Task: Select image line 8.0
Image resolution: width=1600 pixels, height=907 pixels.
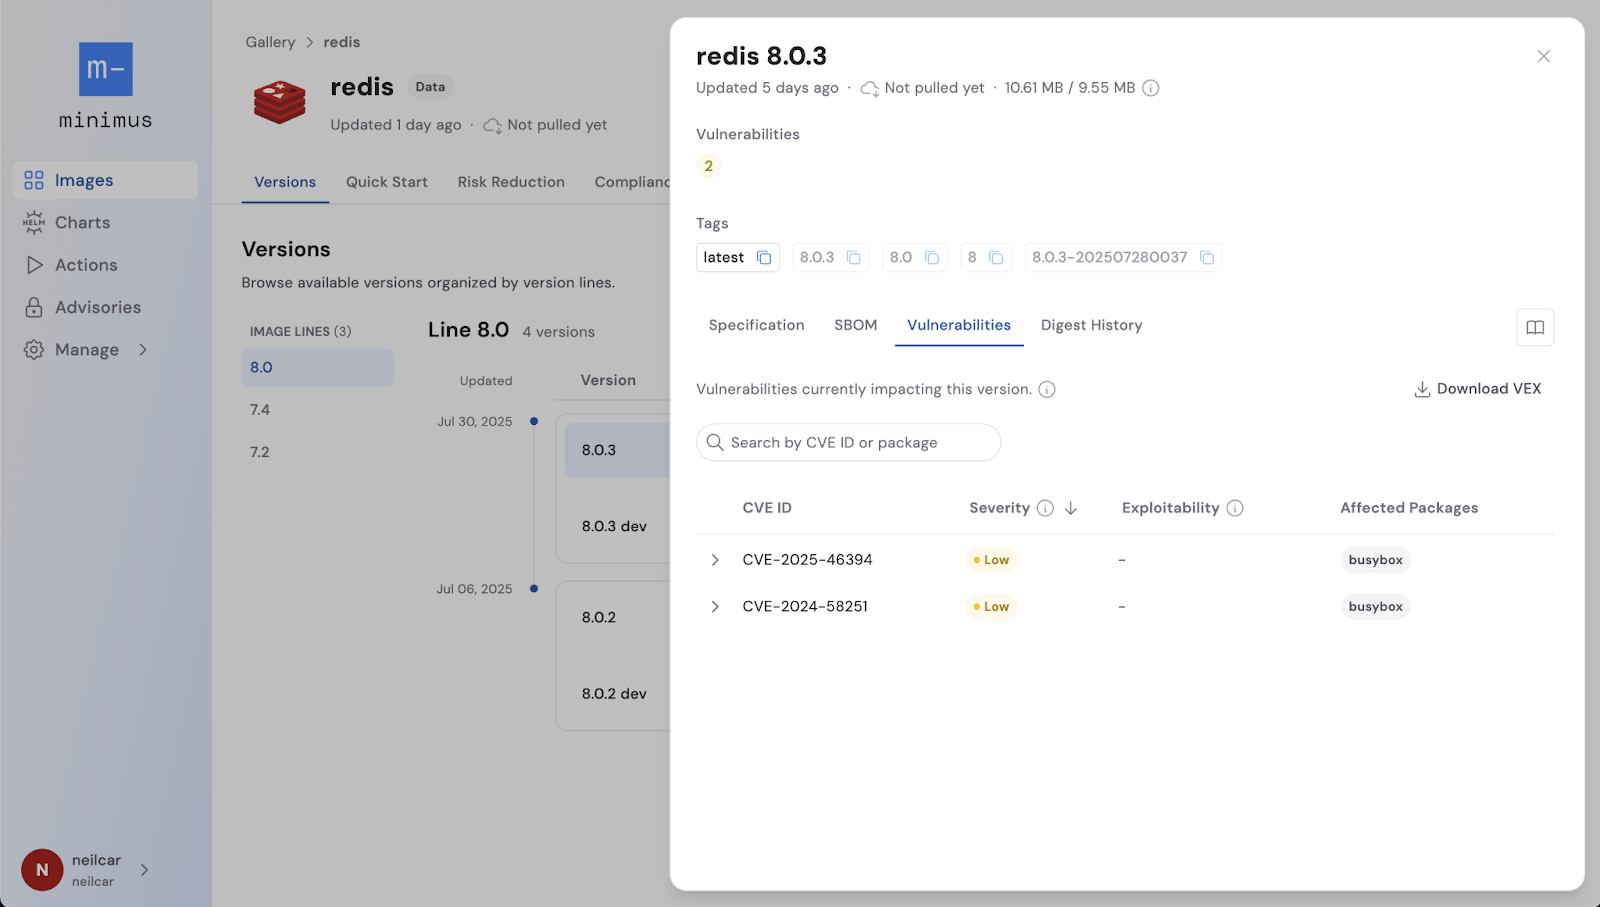Action: tap(317, 367)
